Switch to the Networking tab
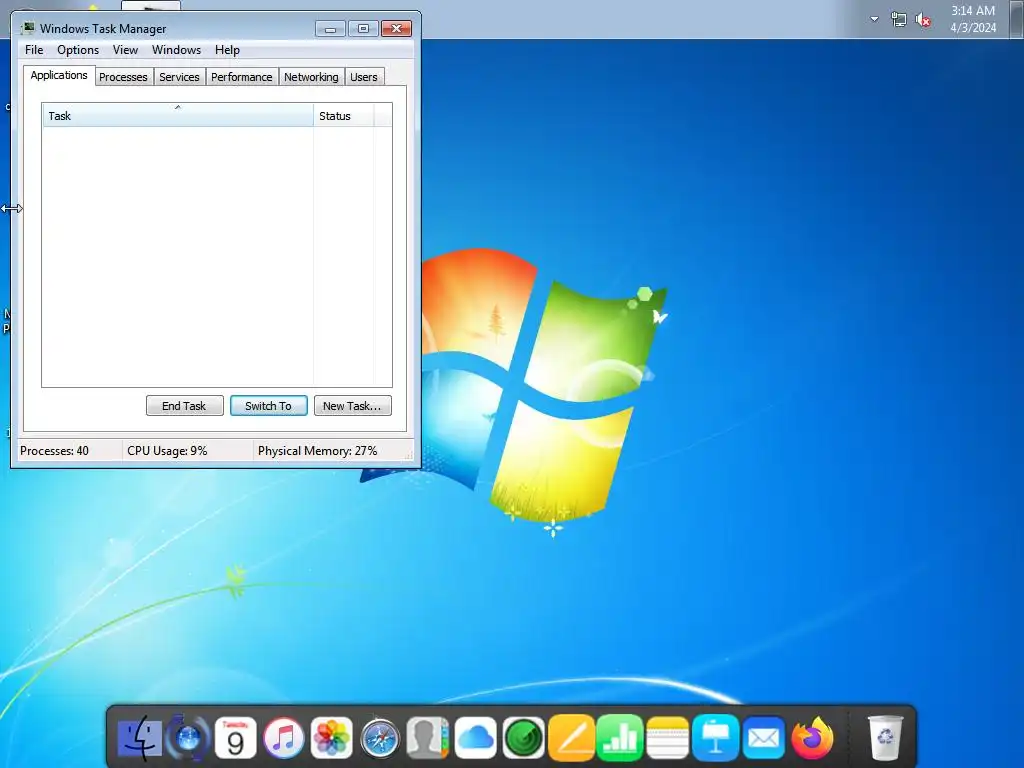Viewport: 1024px width, 768px height. pyautogui.click(x=312, y=77)
